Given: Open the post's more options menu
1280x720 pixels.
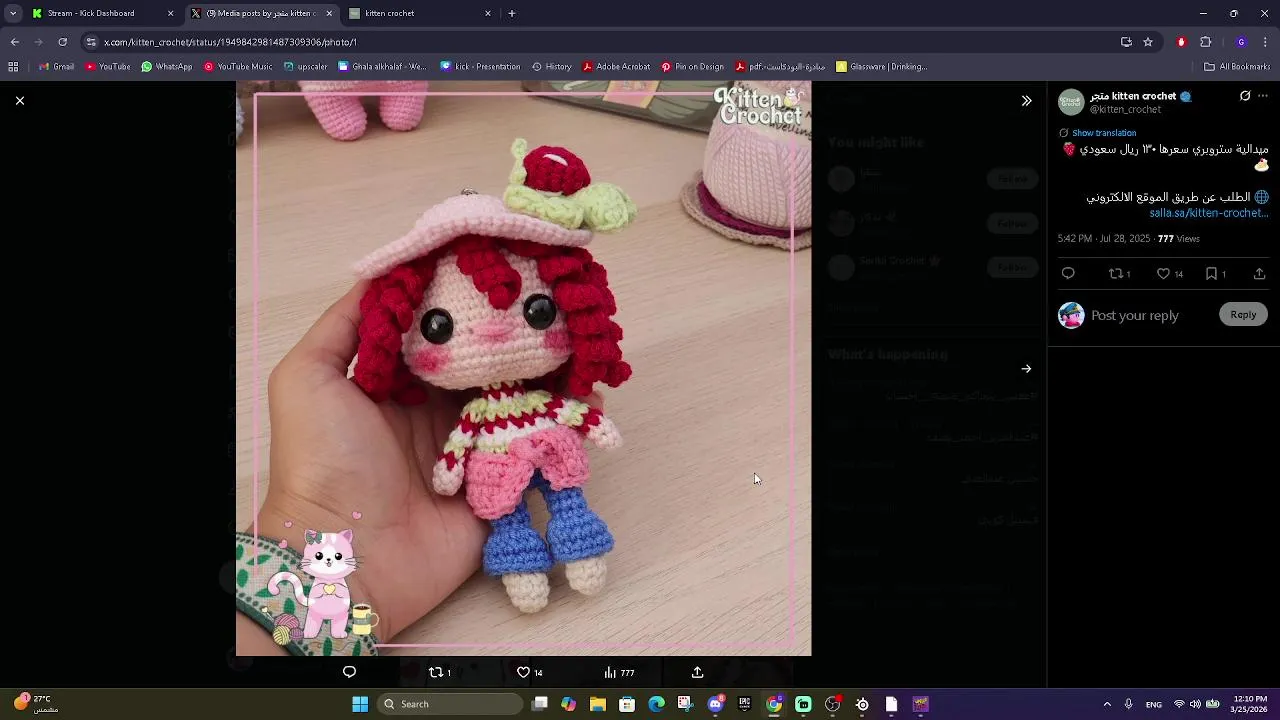Looking at the screenshot, I should 1263,96.
